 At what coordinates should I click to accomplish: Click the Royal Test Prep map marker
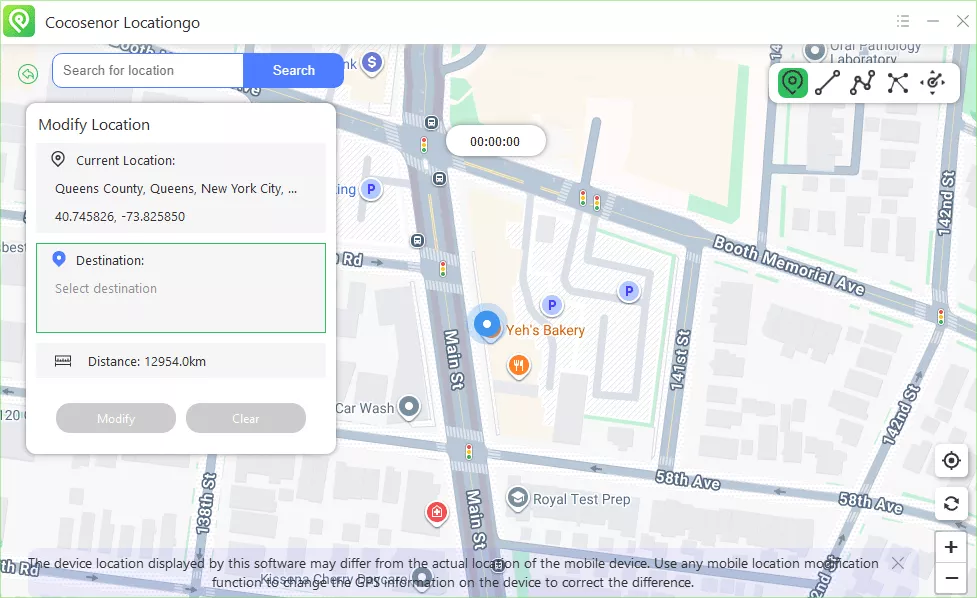pos(518,497)
